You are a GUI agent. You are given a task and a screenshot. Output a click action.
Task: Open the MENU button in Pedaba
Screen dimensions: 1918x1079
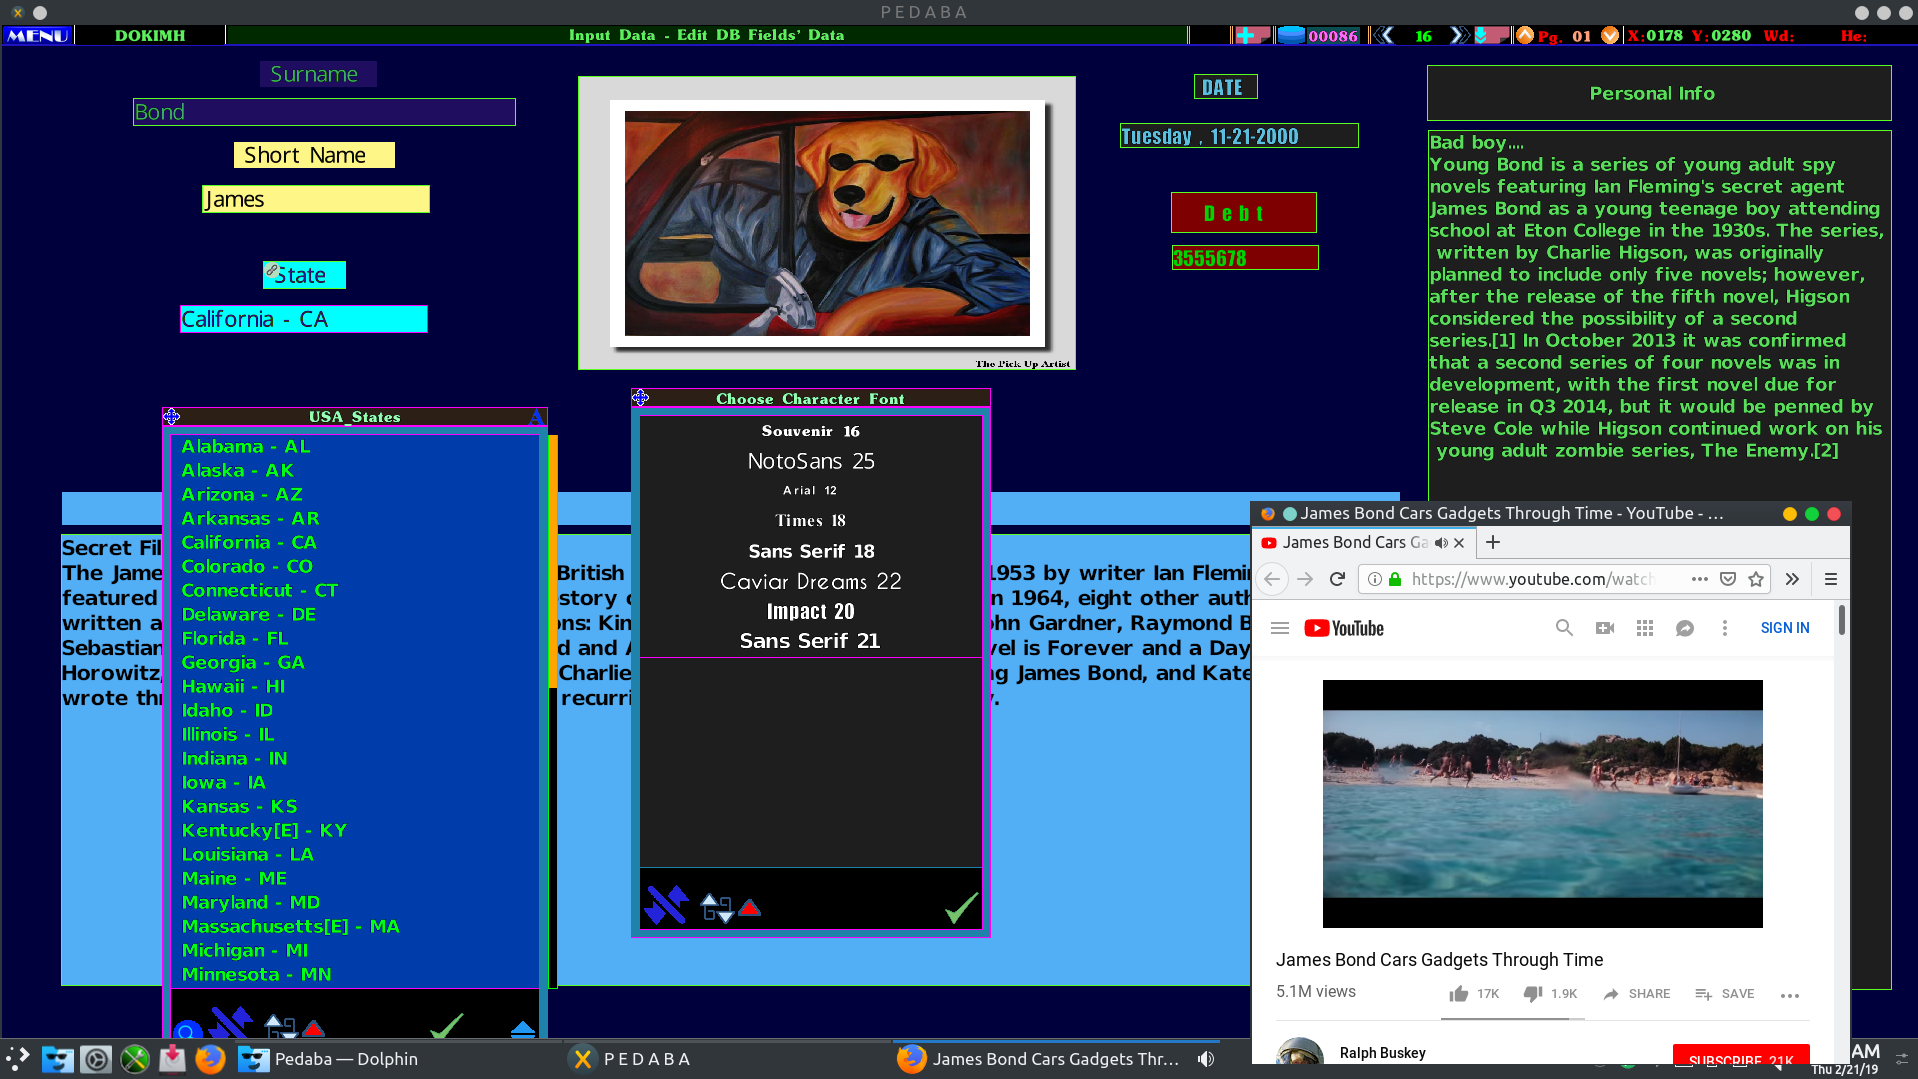pos(38,35)
